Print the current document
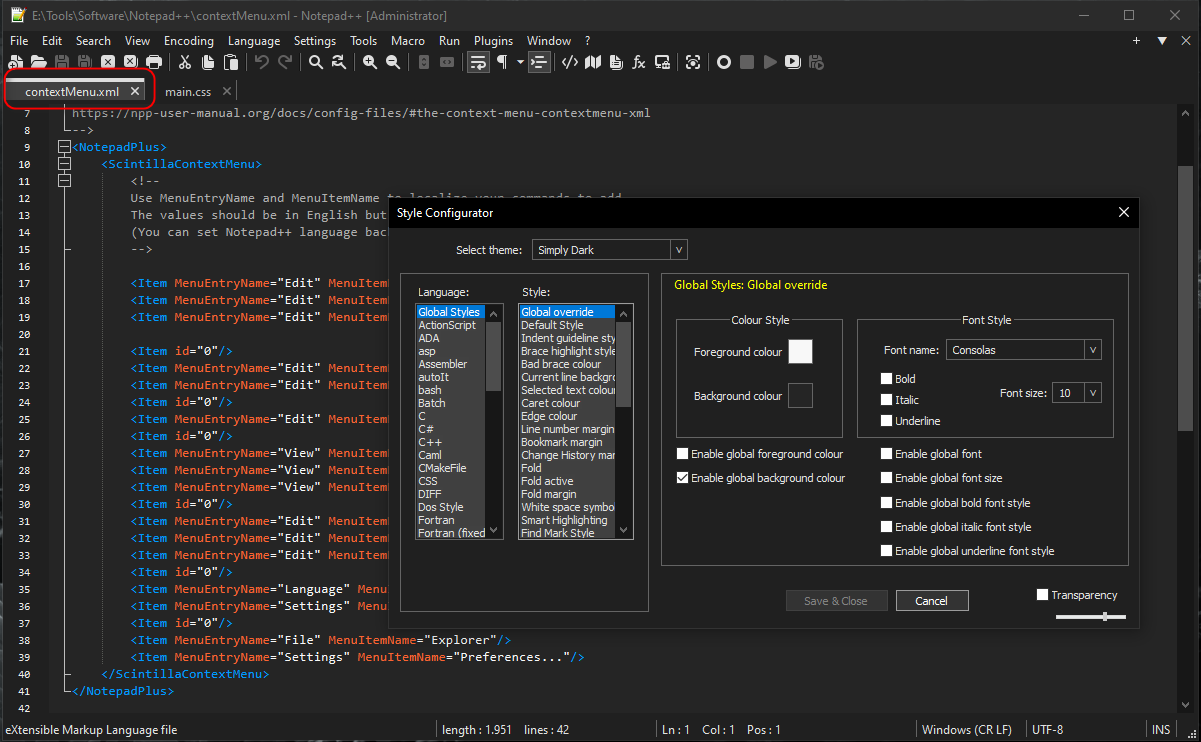1201x742 pixels. point(154,62)
